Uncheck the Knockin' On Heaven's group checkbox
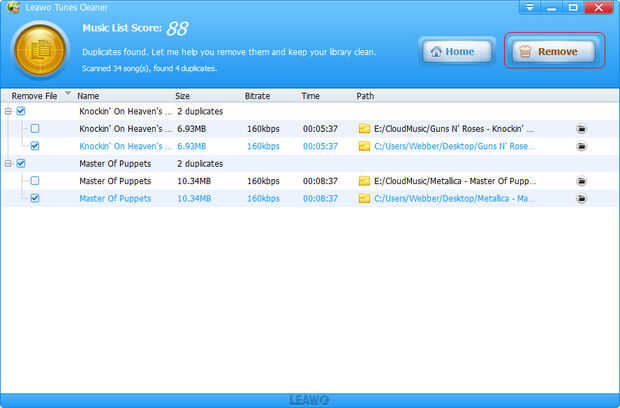This screenshot has width=620, height=408. point(21,111)
